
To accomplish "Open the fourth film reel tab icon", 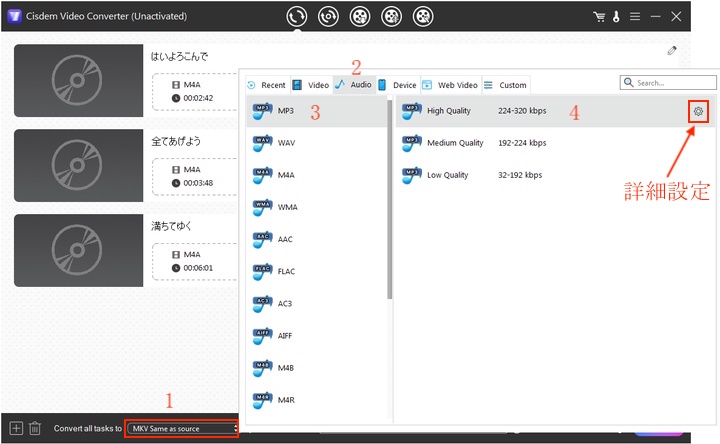I will (x=391, y=17).
